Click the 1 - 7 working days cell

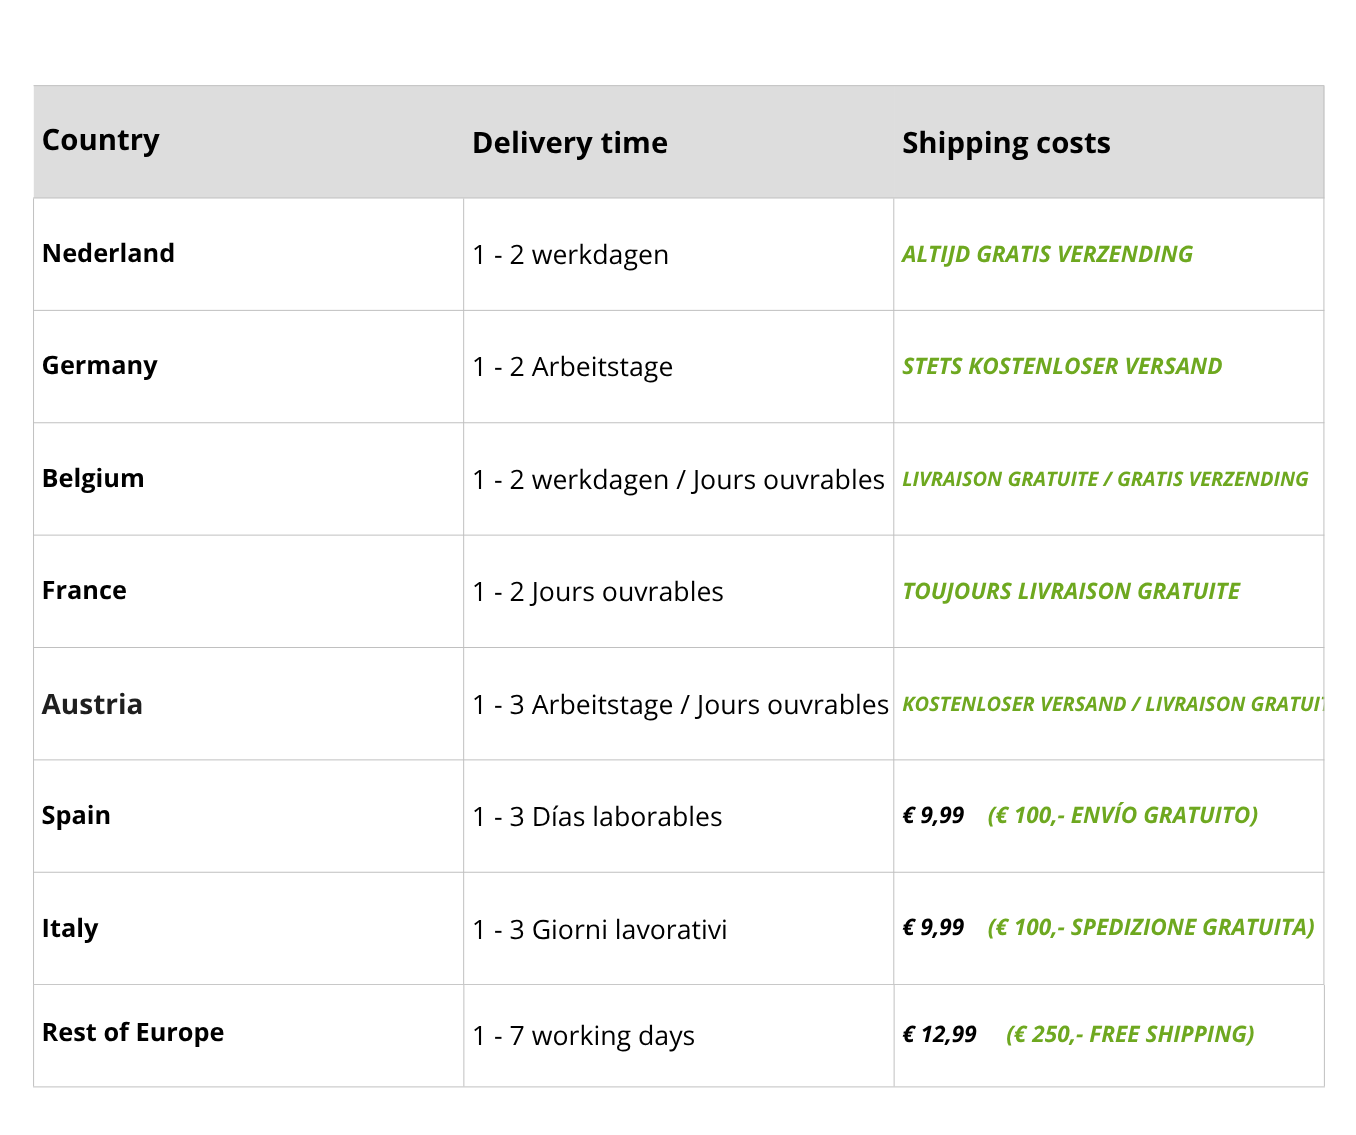583,1035
